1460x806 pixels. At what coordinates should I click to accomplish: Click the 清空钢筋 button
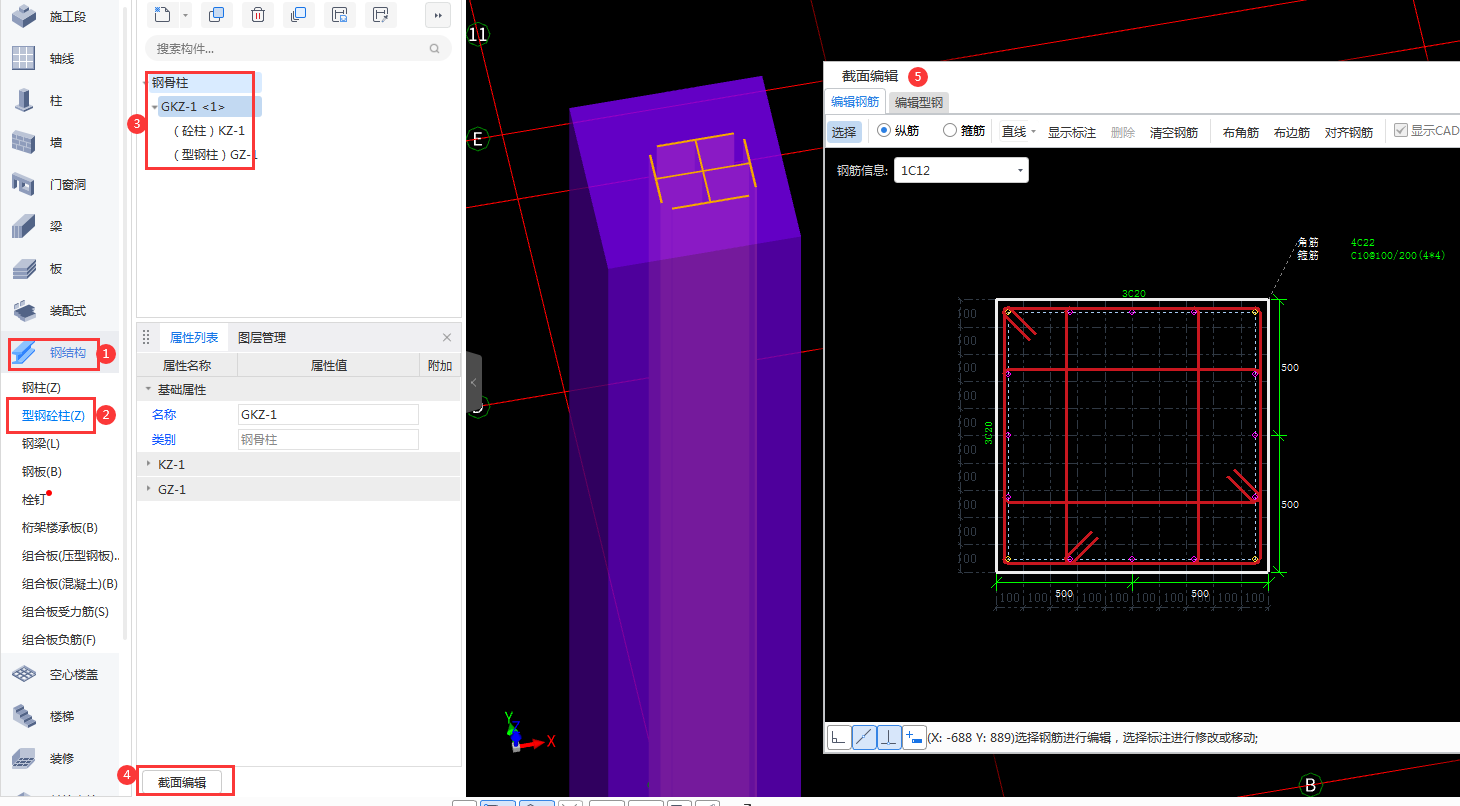1174,132
